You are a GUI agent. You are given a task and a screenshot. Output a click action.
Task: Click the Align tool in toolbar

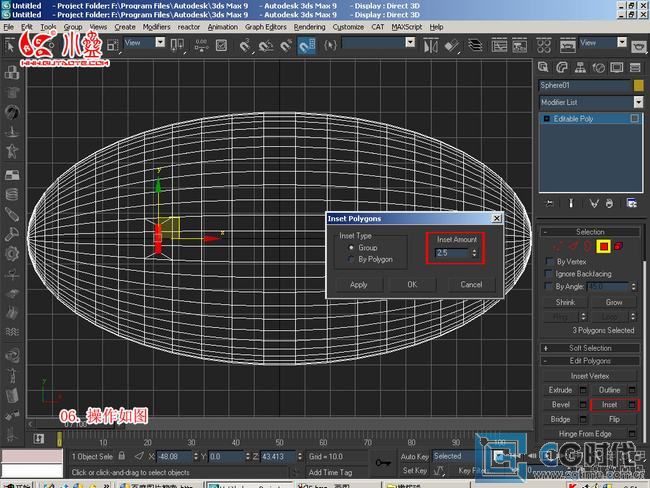pyautogui.click(x=451, y=45)
